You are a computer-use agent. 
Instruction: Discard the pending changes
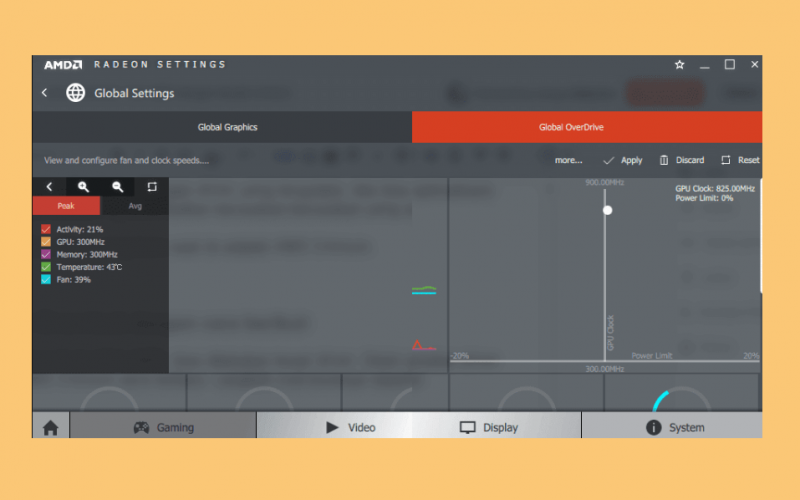(x=682, y=160)
